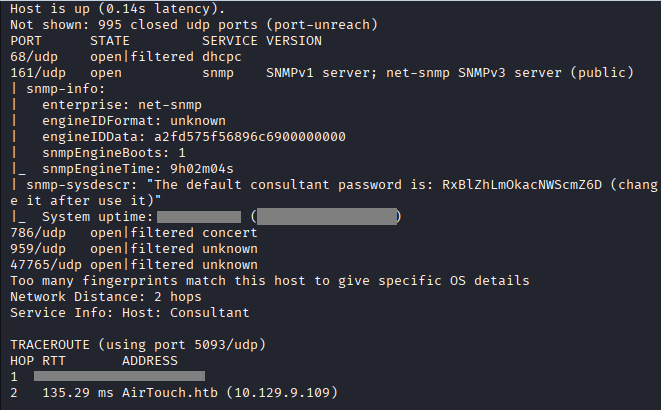Click the TRACEROUTE heading line
Viewport: 661px width, 410px height.
137,345
